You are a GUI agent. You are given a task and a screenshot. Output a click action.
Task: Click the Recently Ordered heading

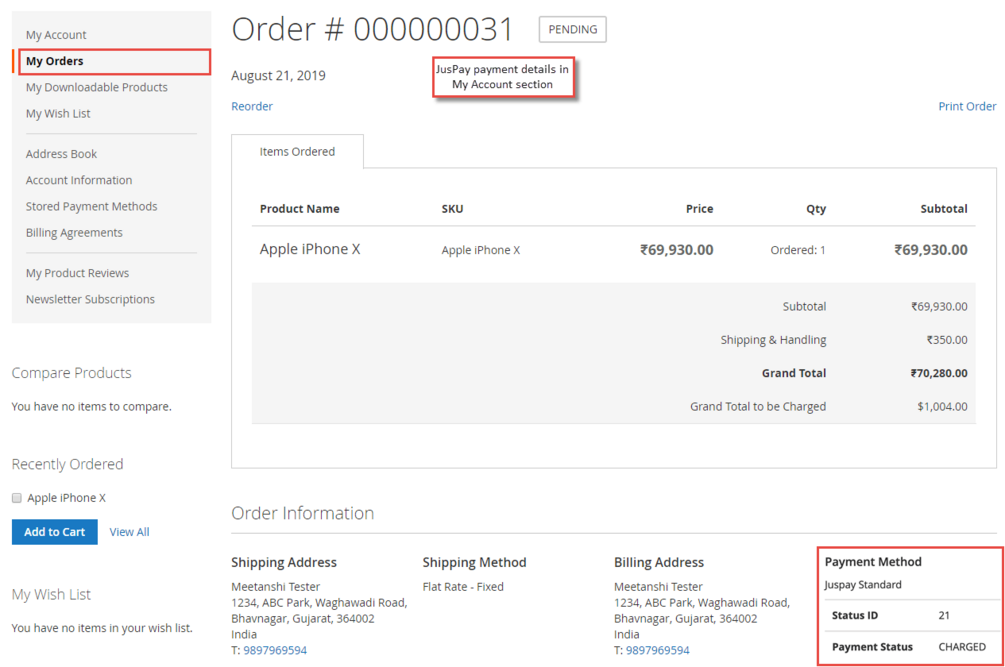tap(67, 464)
